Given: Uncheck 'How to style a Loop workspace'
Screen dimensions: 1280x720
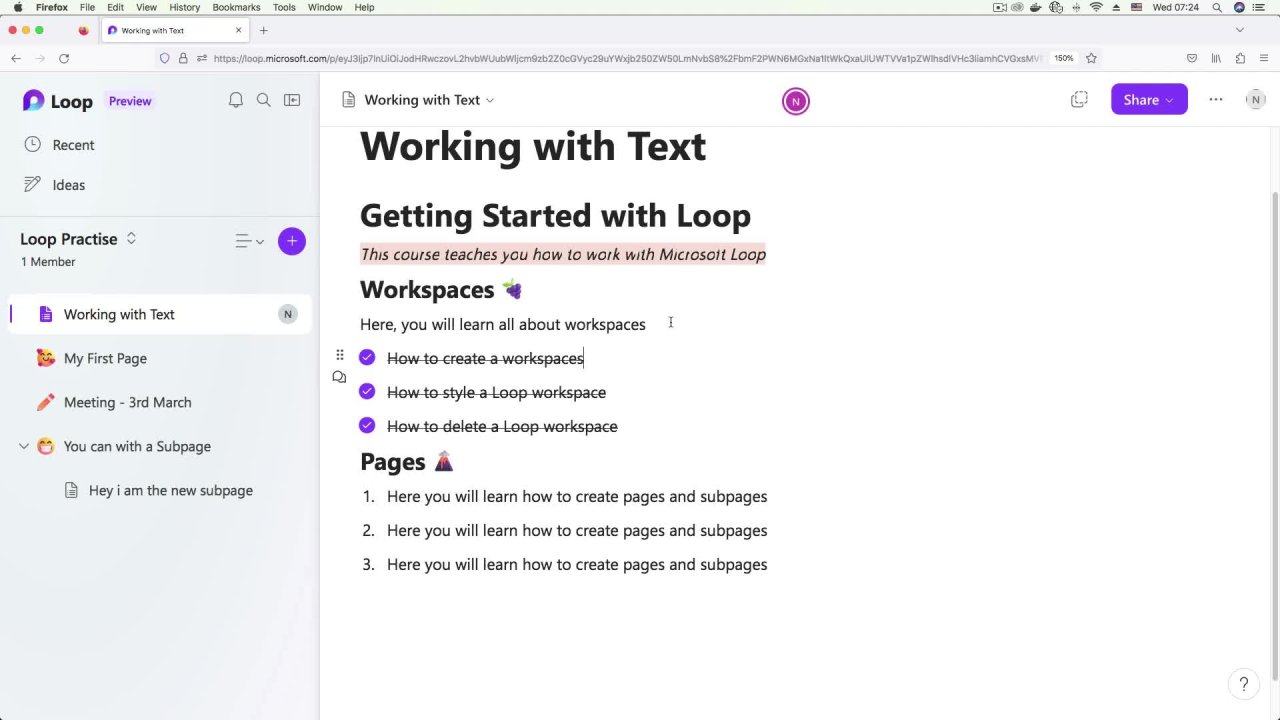Looking at the screenshot, I should click(x=367, y=392).
